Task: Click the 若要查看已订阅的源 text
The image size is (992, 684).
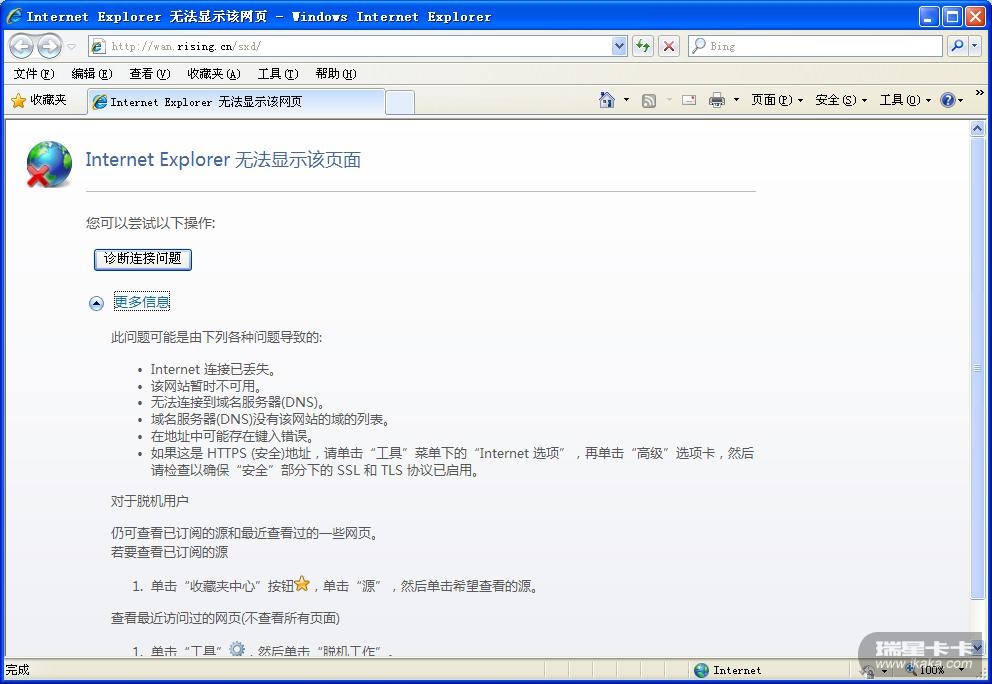Action: 170,552
